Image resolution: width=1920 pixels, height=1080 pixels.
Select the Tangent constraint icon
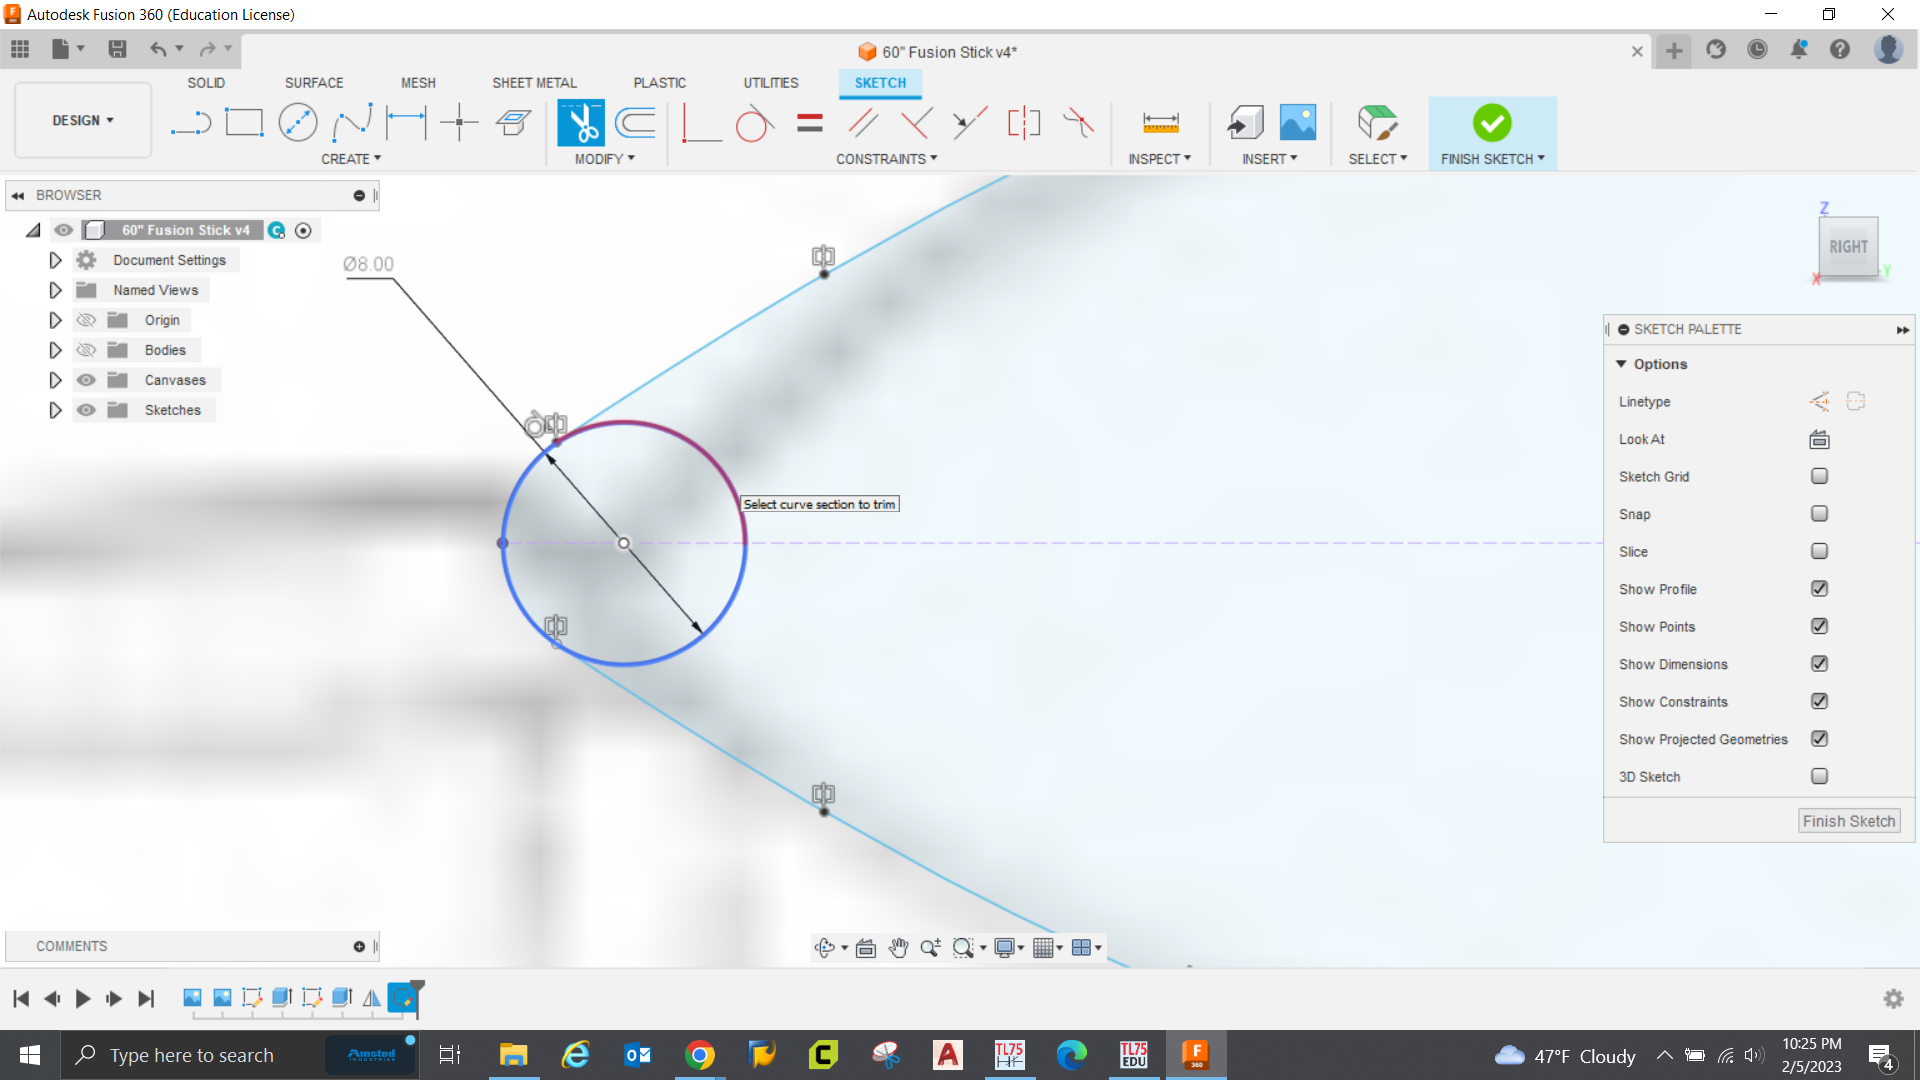(x=755, y=122)
